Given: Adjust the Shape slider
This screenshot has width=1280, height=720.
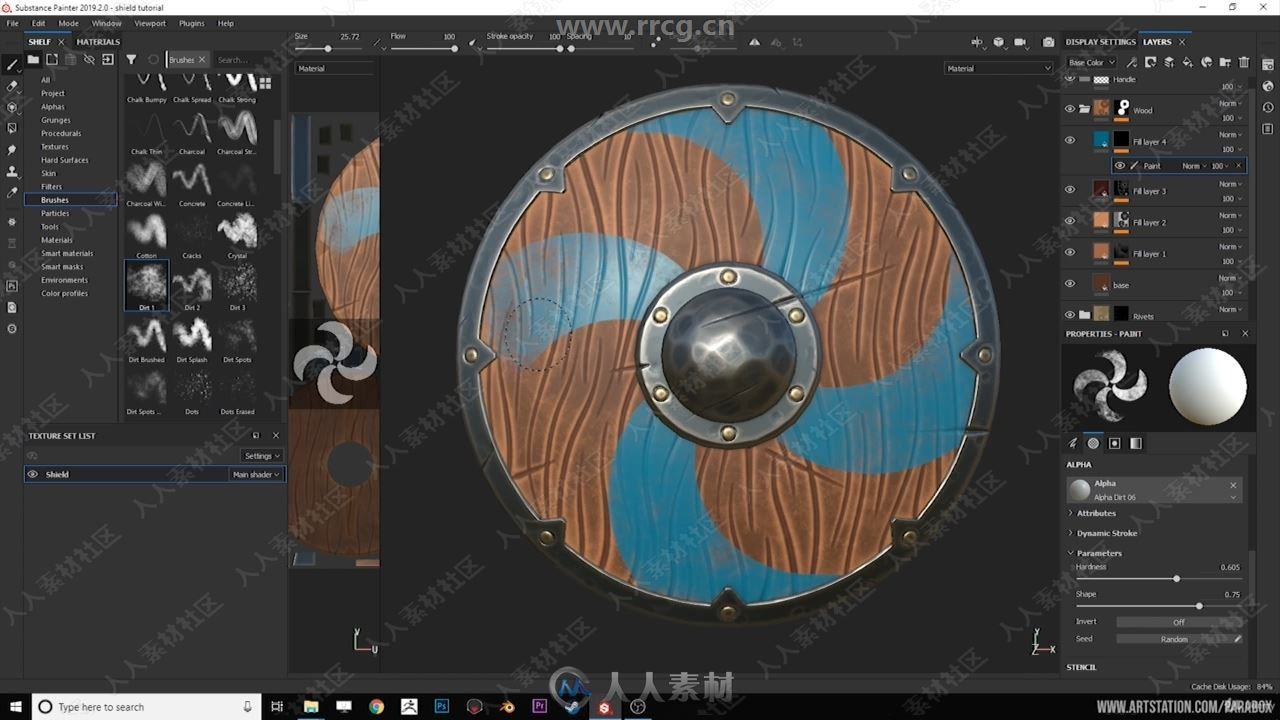Looking at the screenshot, I should [x=1158, y=606].
